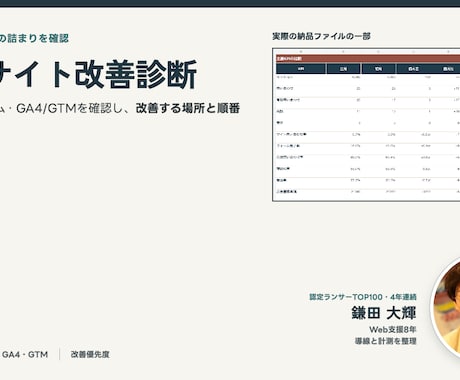Click the subtitle text GA4/GTMを確認し
This screenshot has height=380, width=460.
pyautogui.click(x=70, y=108)
